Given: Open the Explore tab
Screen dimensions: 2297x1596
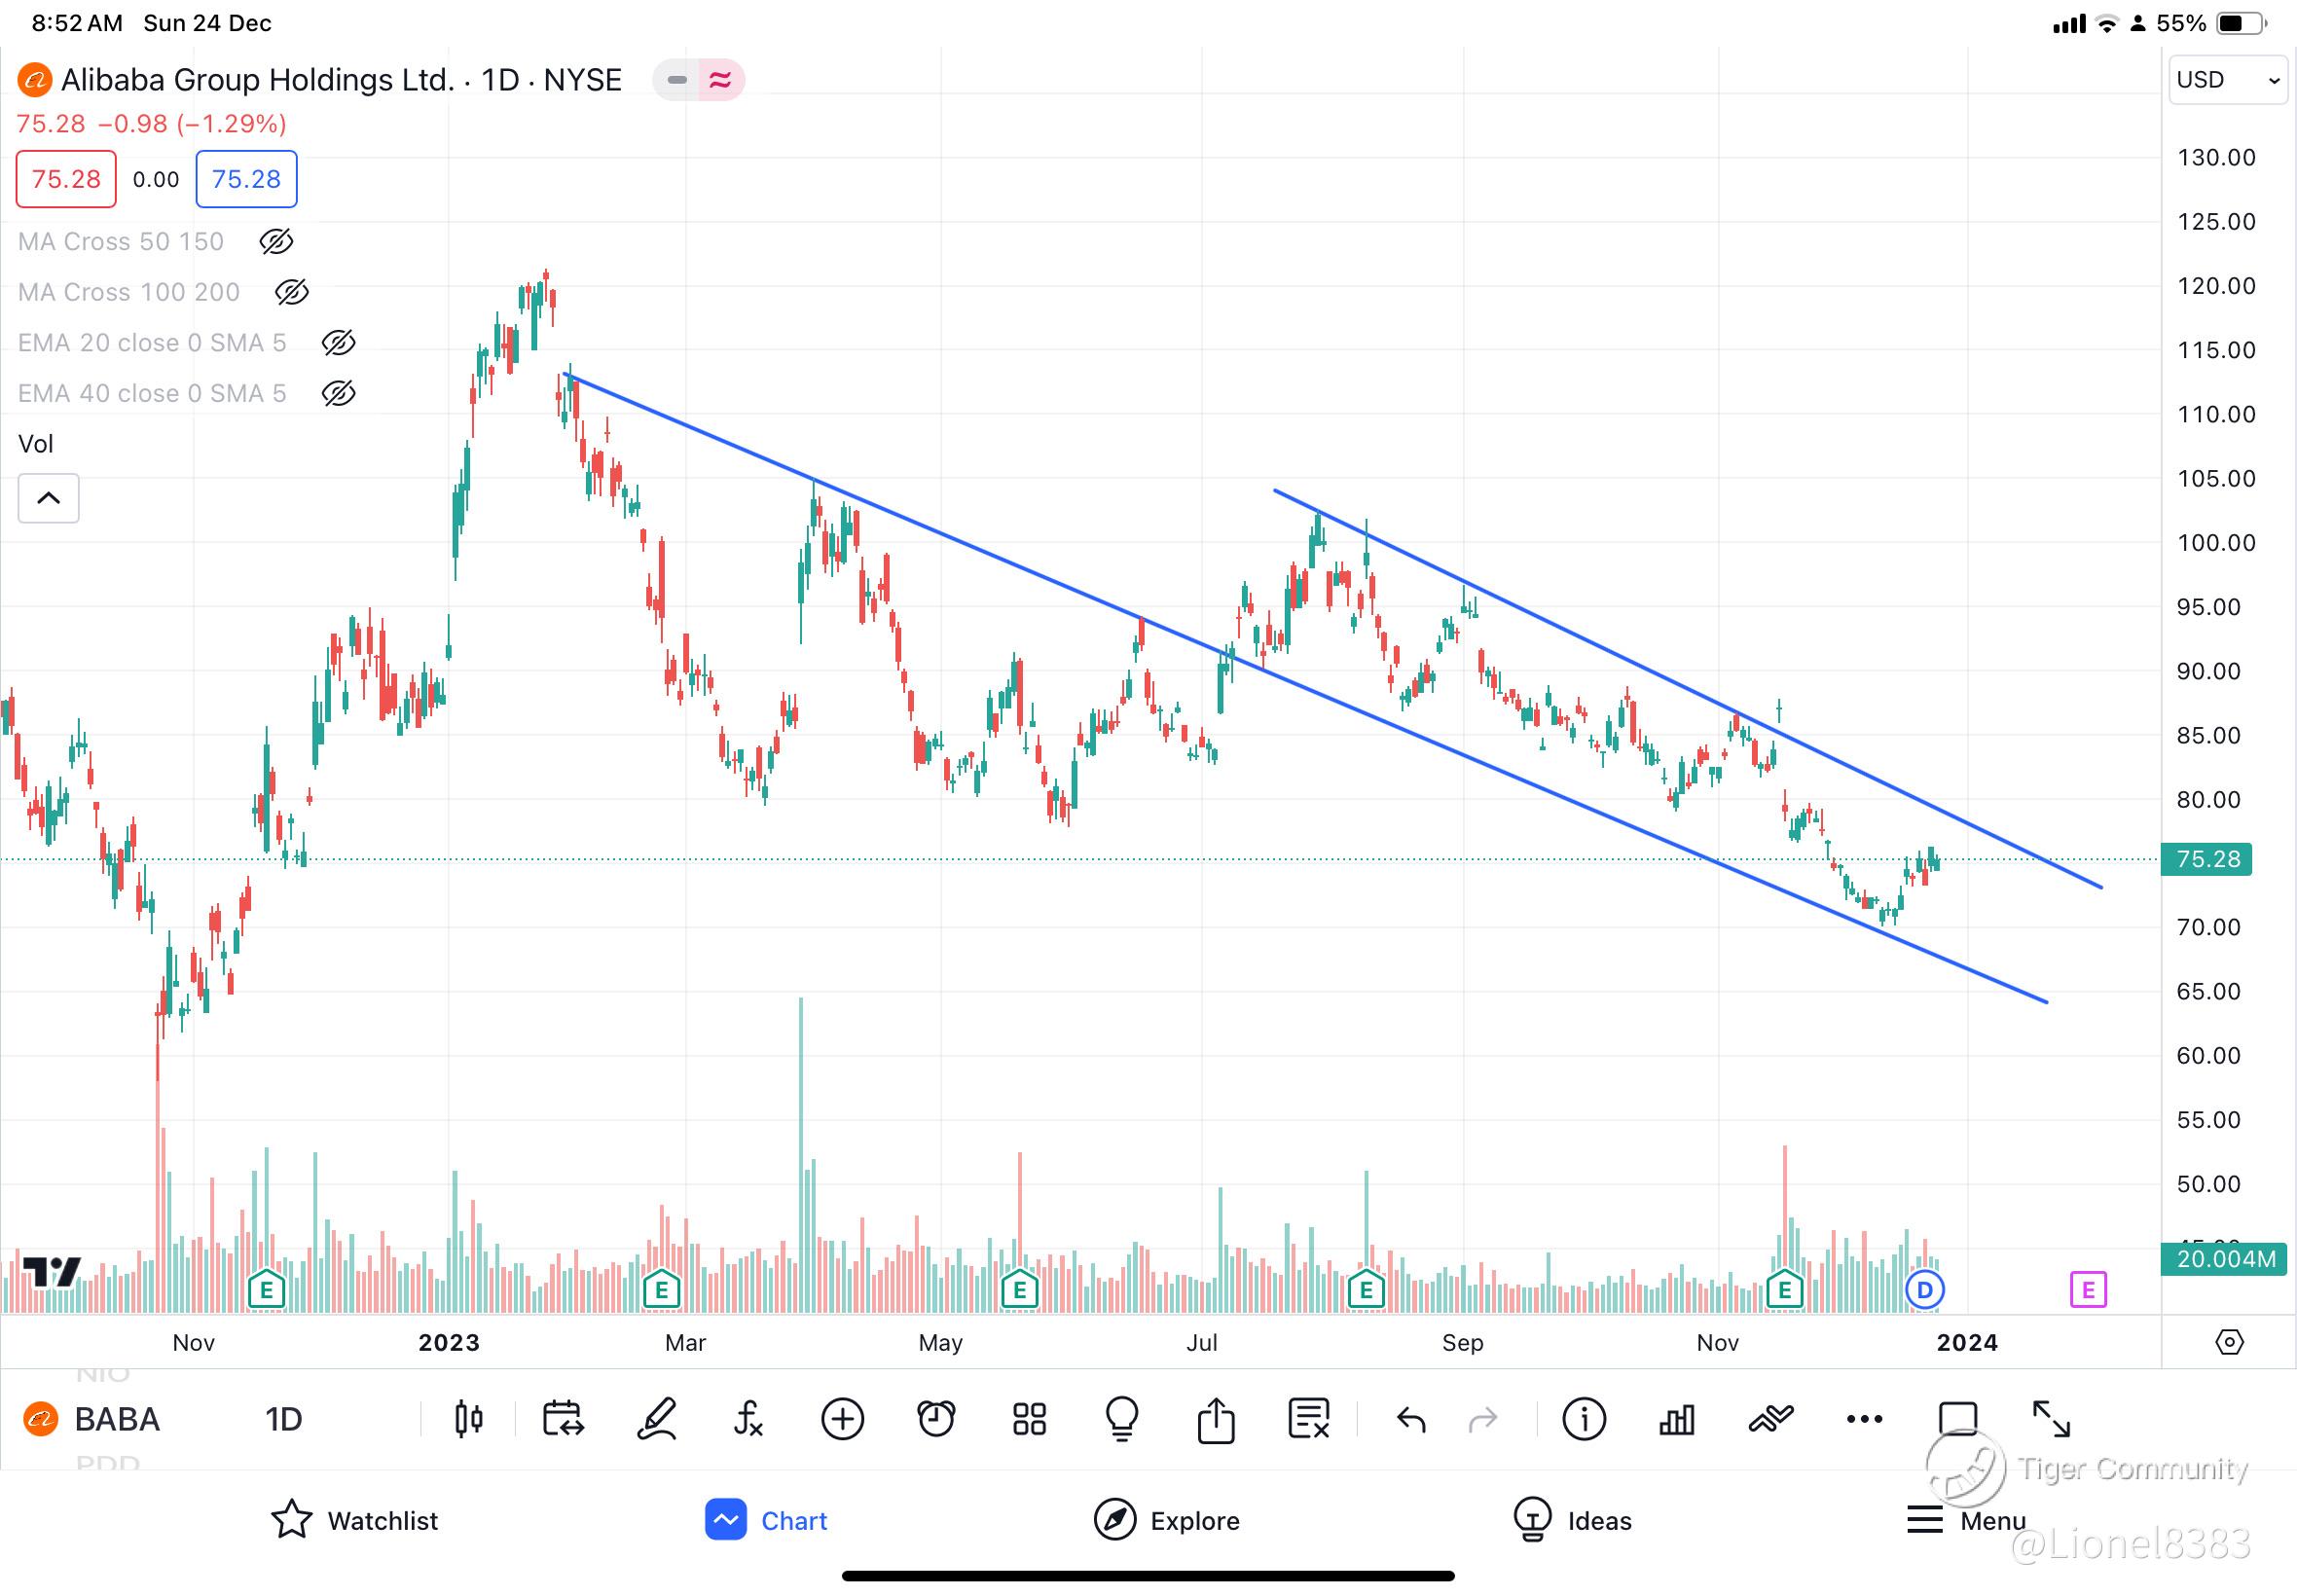Looking at the screenshot, I should pos(1166,1520).
